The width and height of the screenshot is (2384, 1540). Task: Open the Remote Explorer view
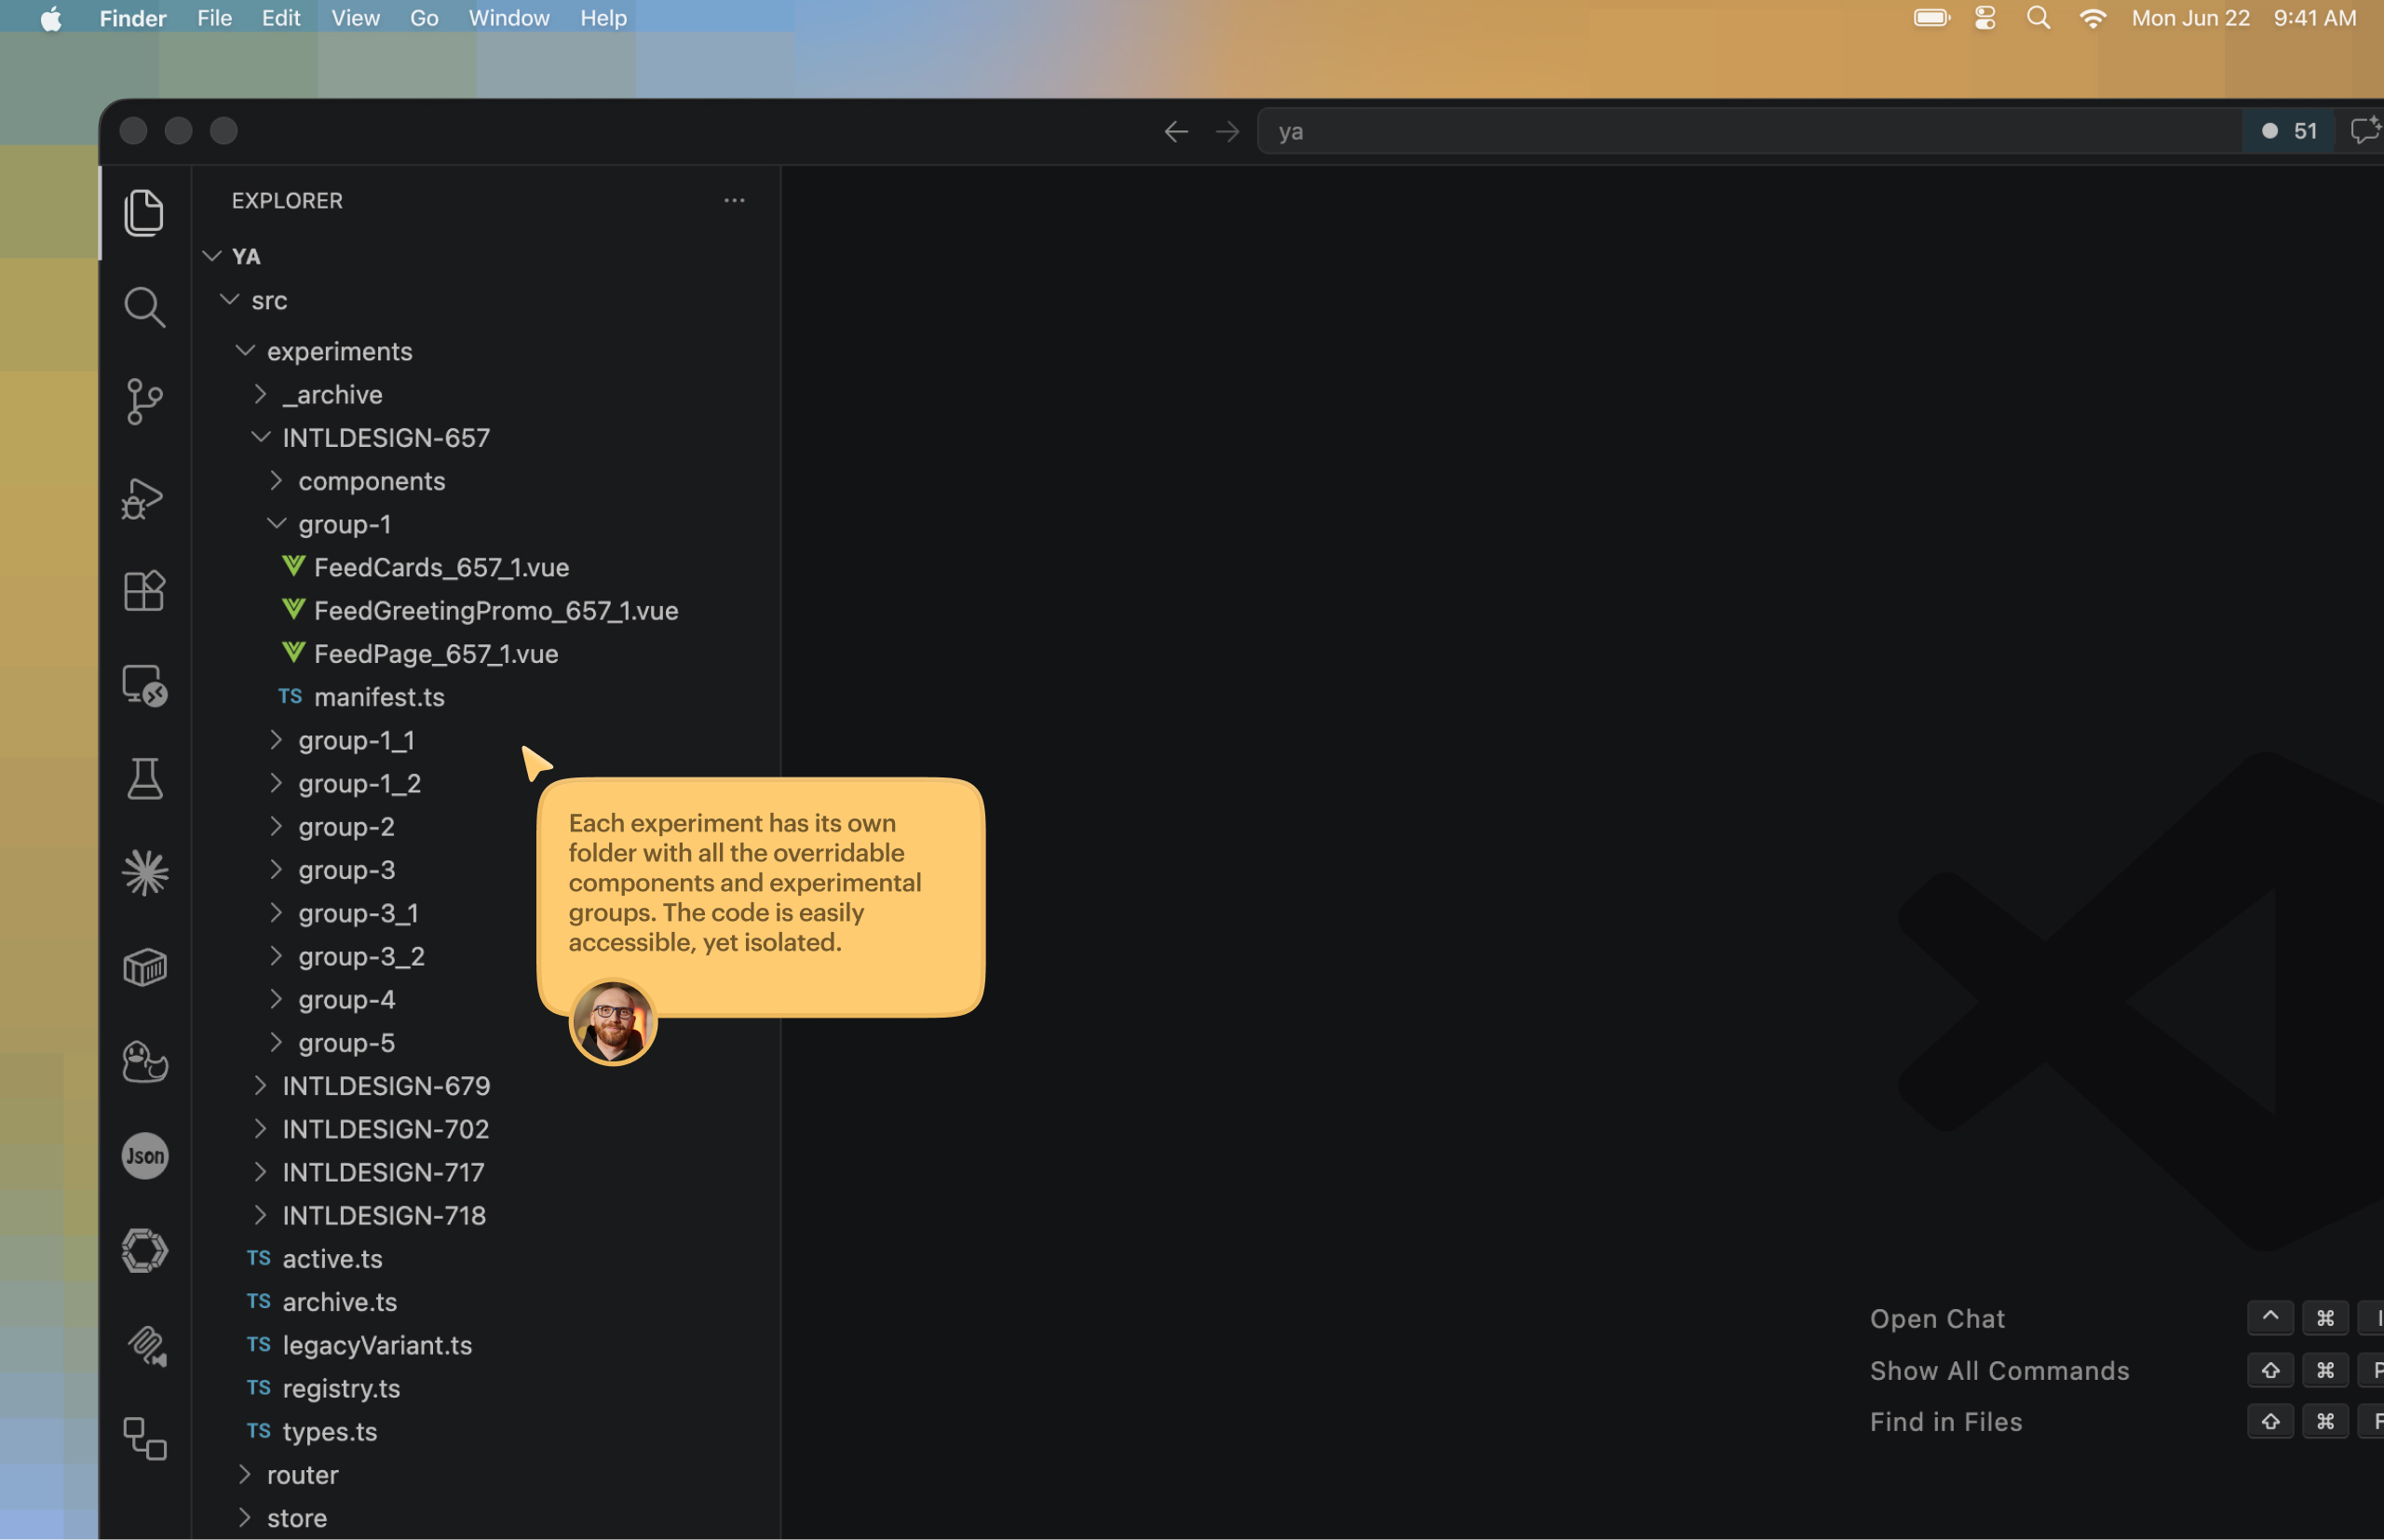click(144, 686)
